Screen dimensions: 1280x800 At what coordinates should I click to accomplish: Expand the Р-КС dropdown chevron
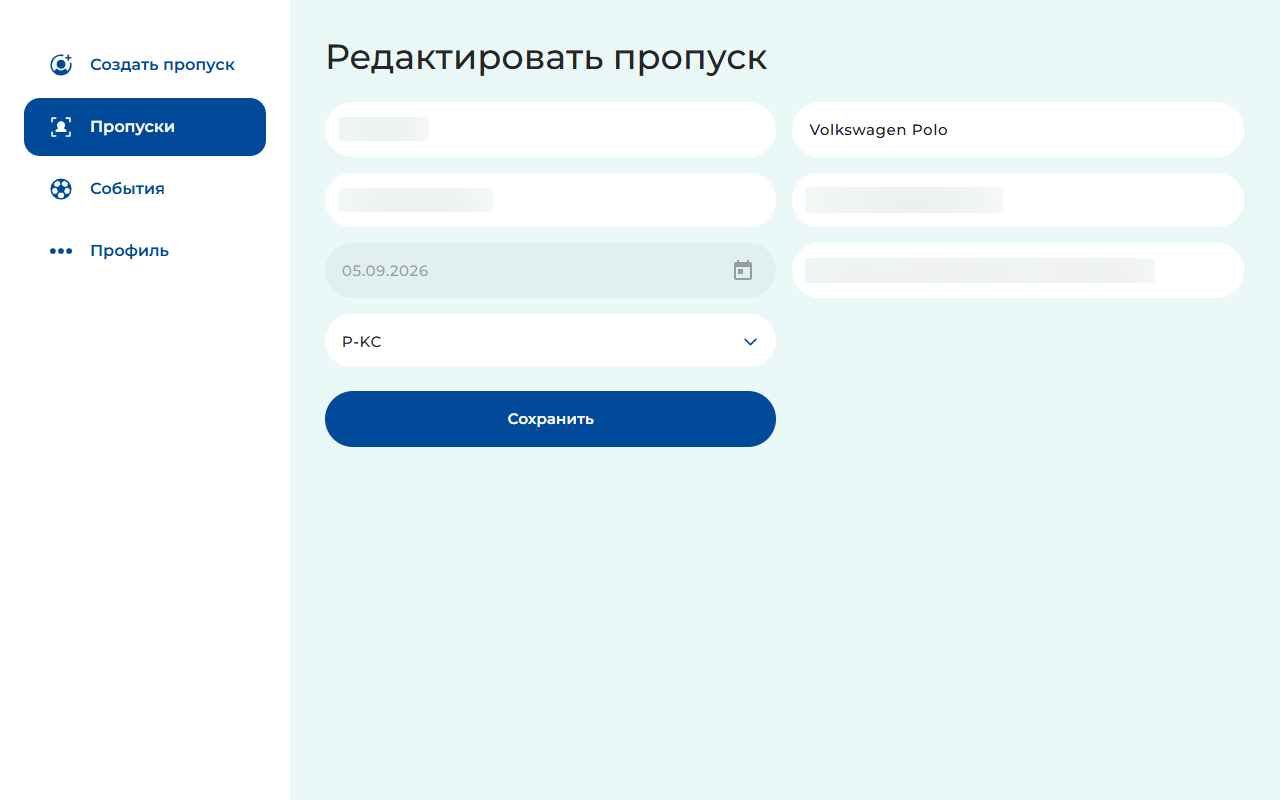tap(751, 342)
